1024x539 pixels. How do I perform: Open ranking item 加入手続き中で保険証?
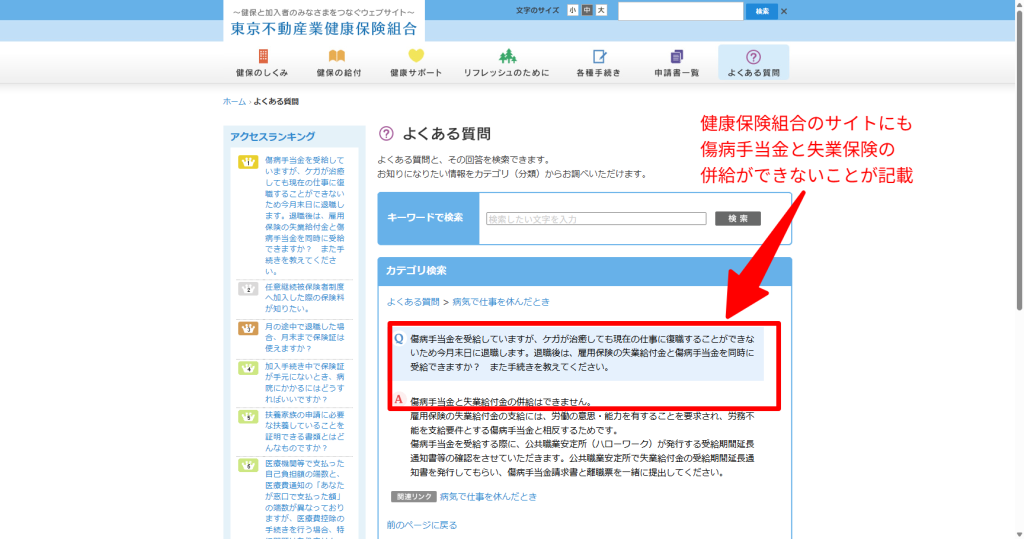(x=305, y=383)
